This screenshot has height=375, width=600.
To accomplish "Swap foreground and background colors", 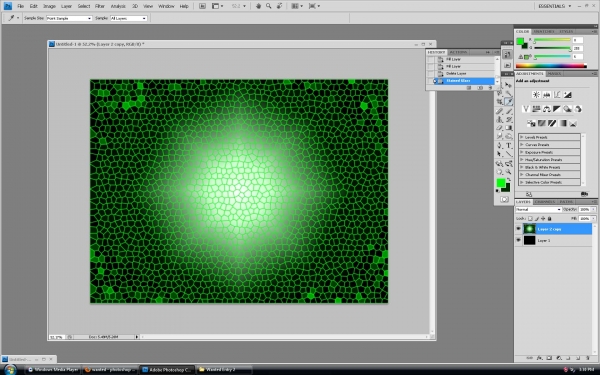I will point(509,179).
